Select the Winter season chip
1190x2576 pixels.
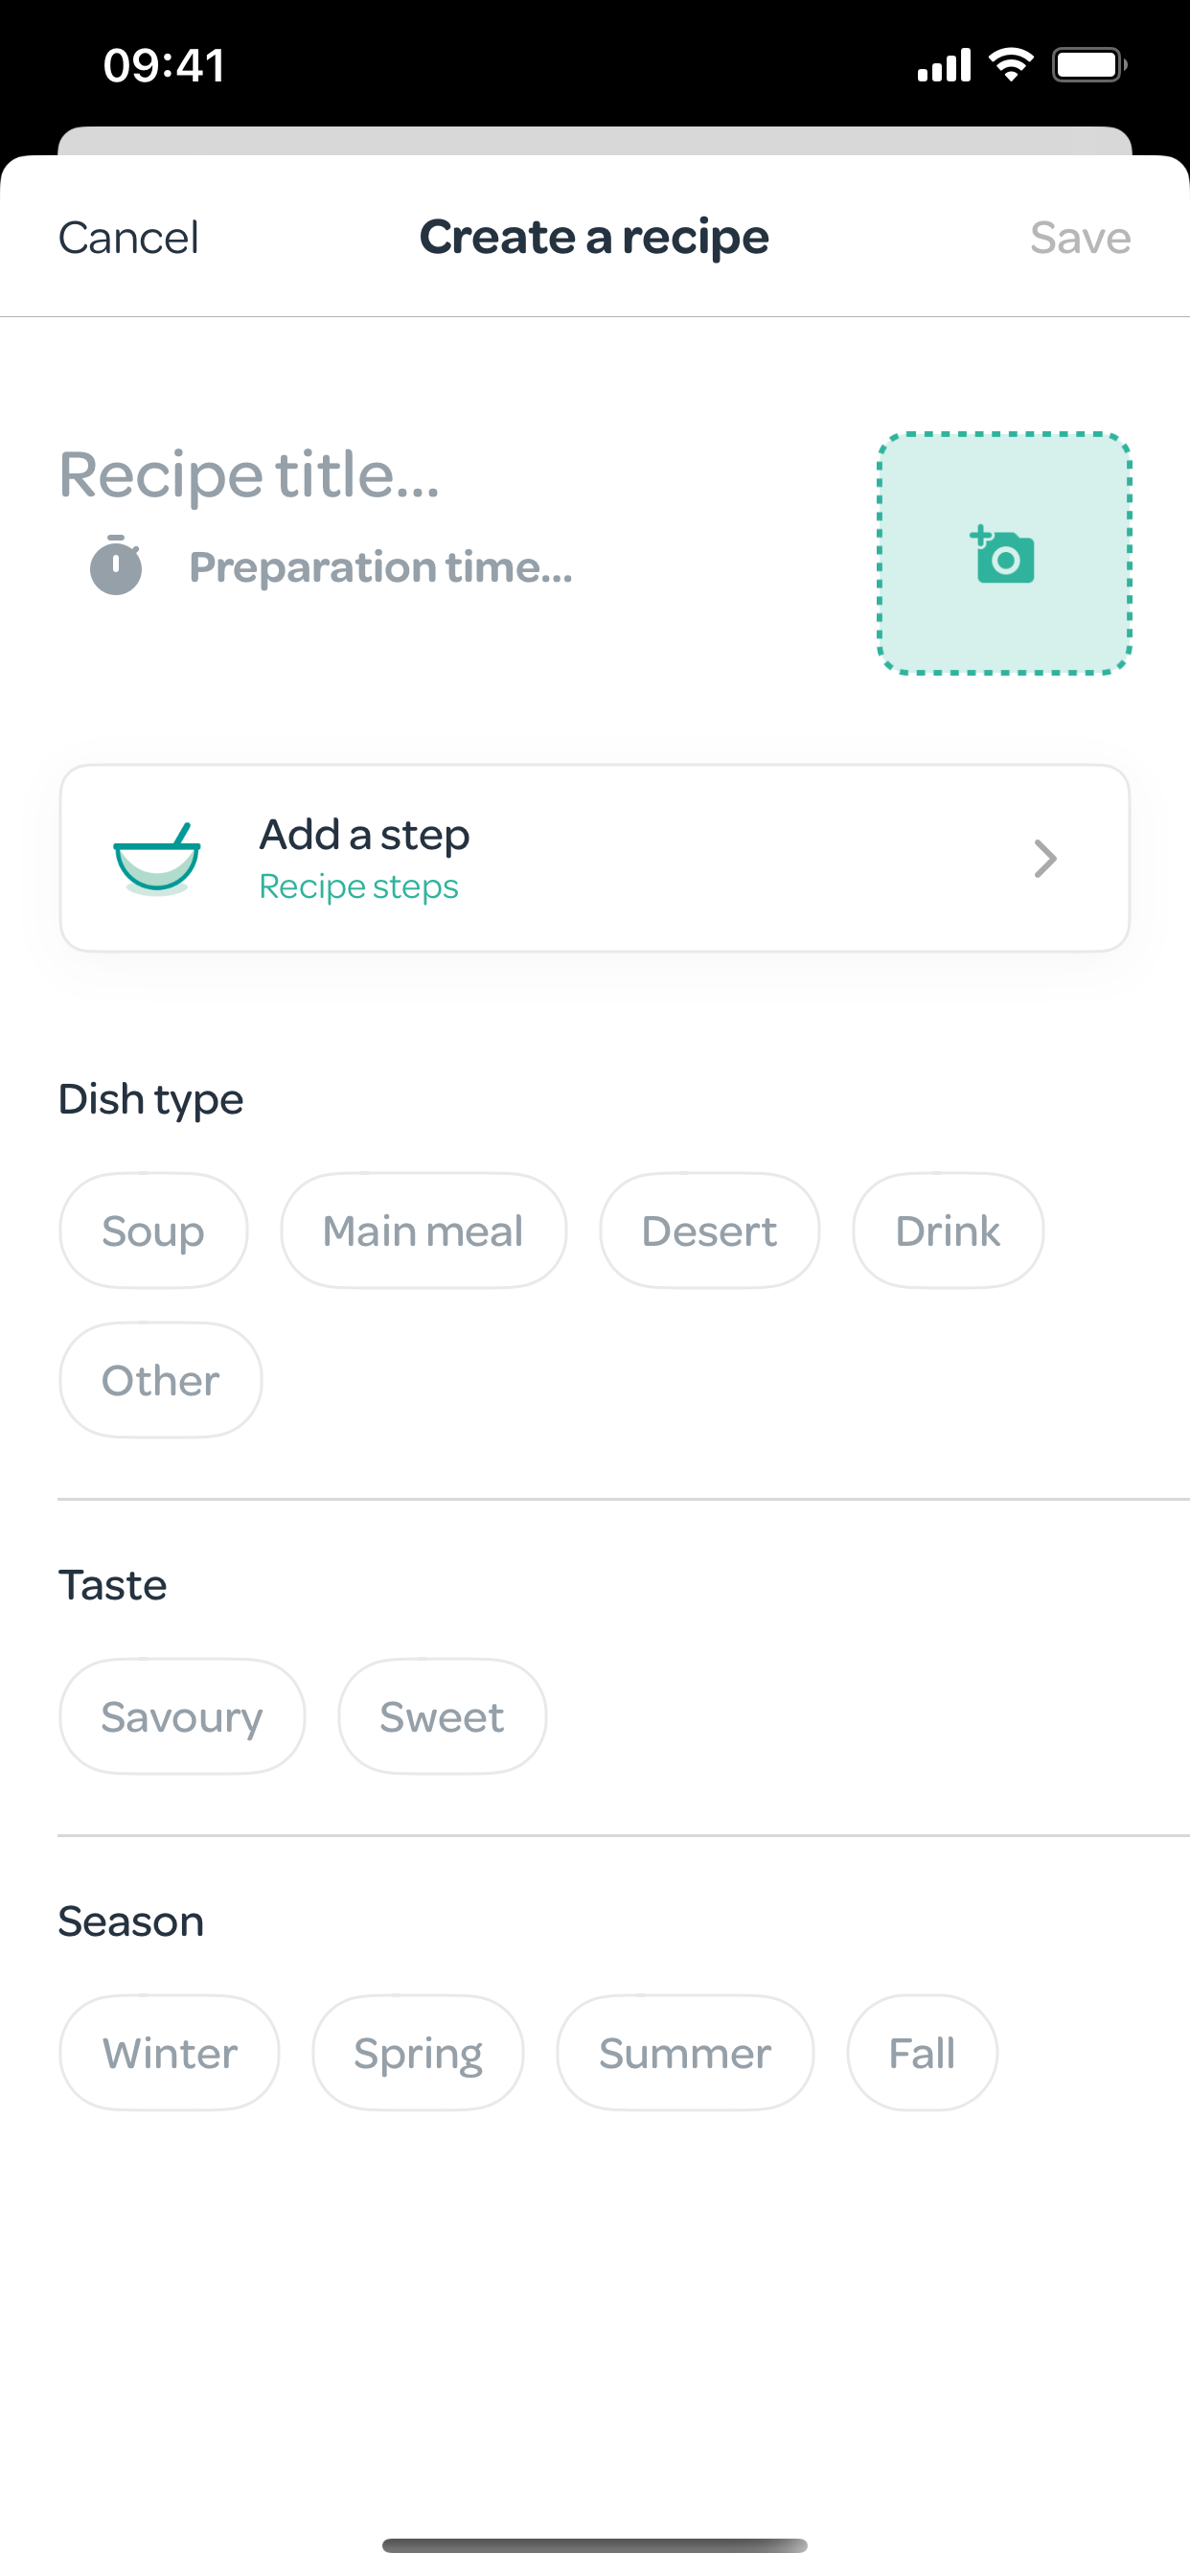pyautogui.click(x=169, y=2053)
